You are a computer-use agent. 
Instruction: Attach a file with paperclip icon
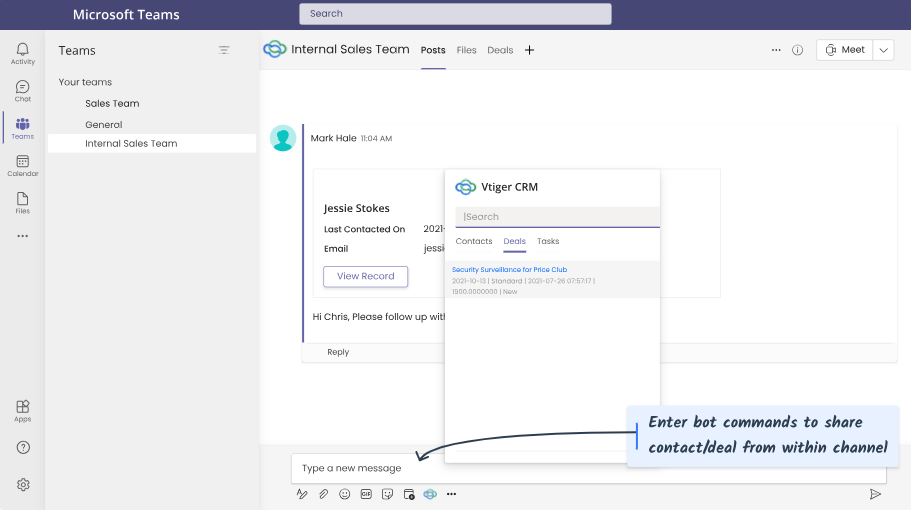click(x=323, y=494)
